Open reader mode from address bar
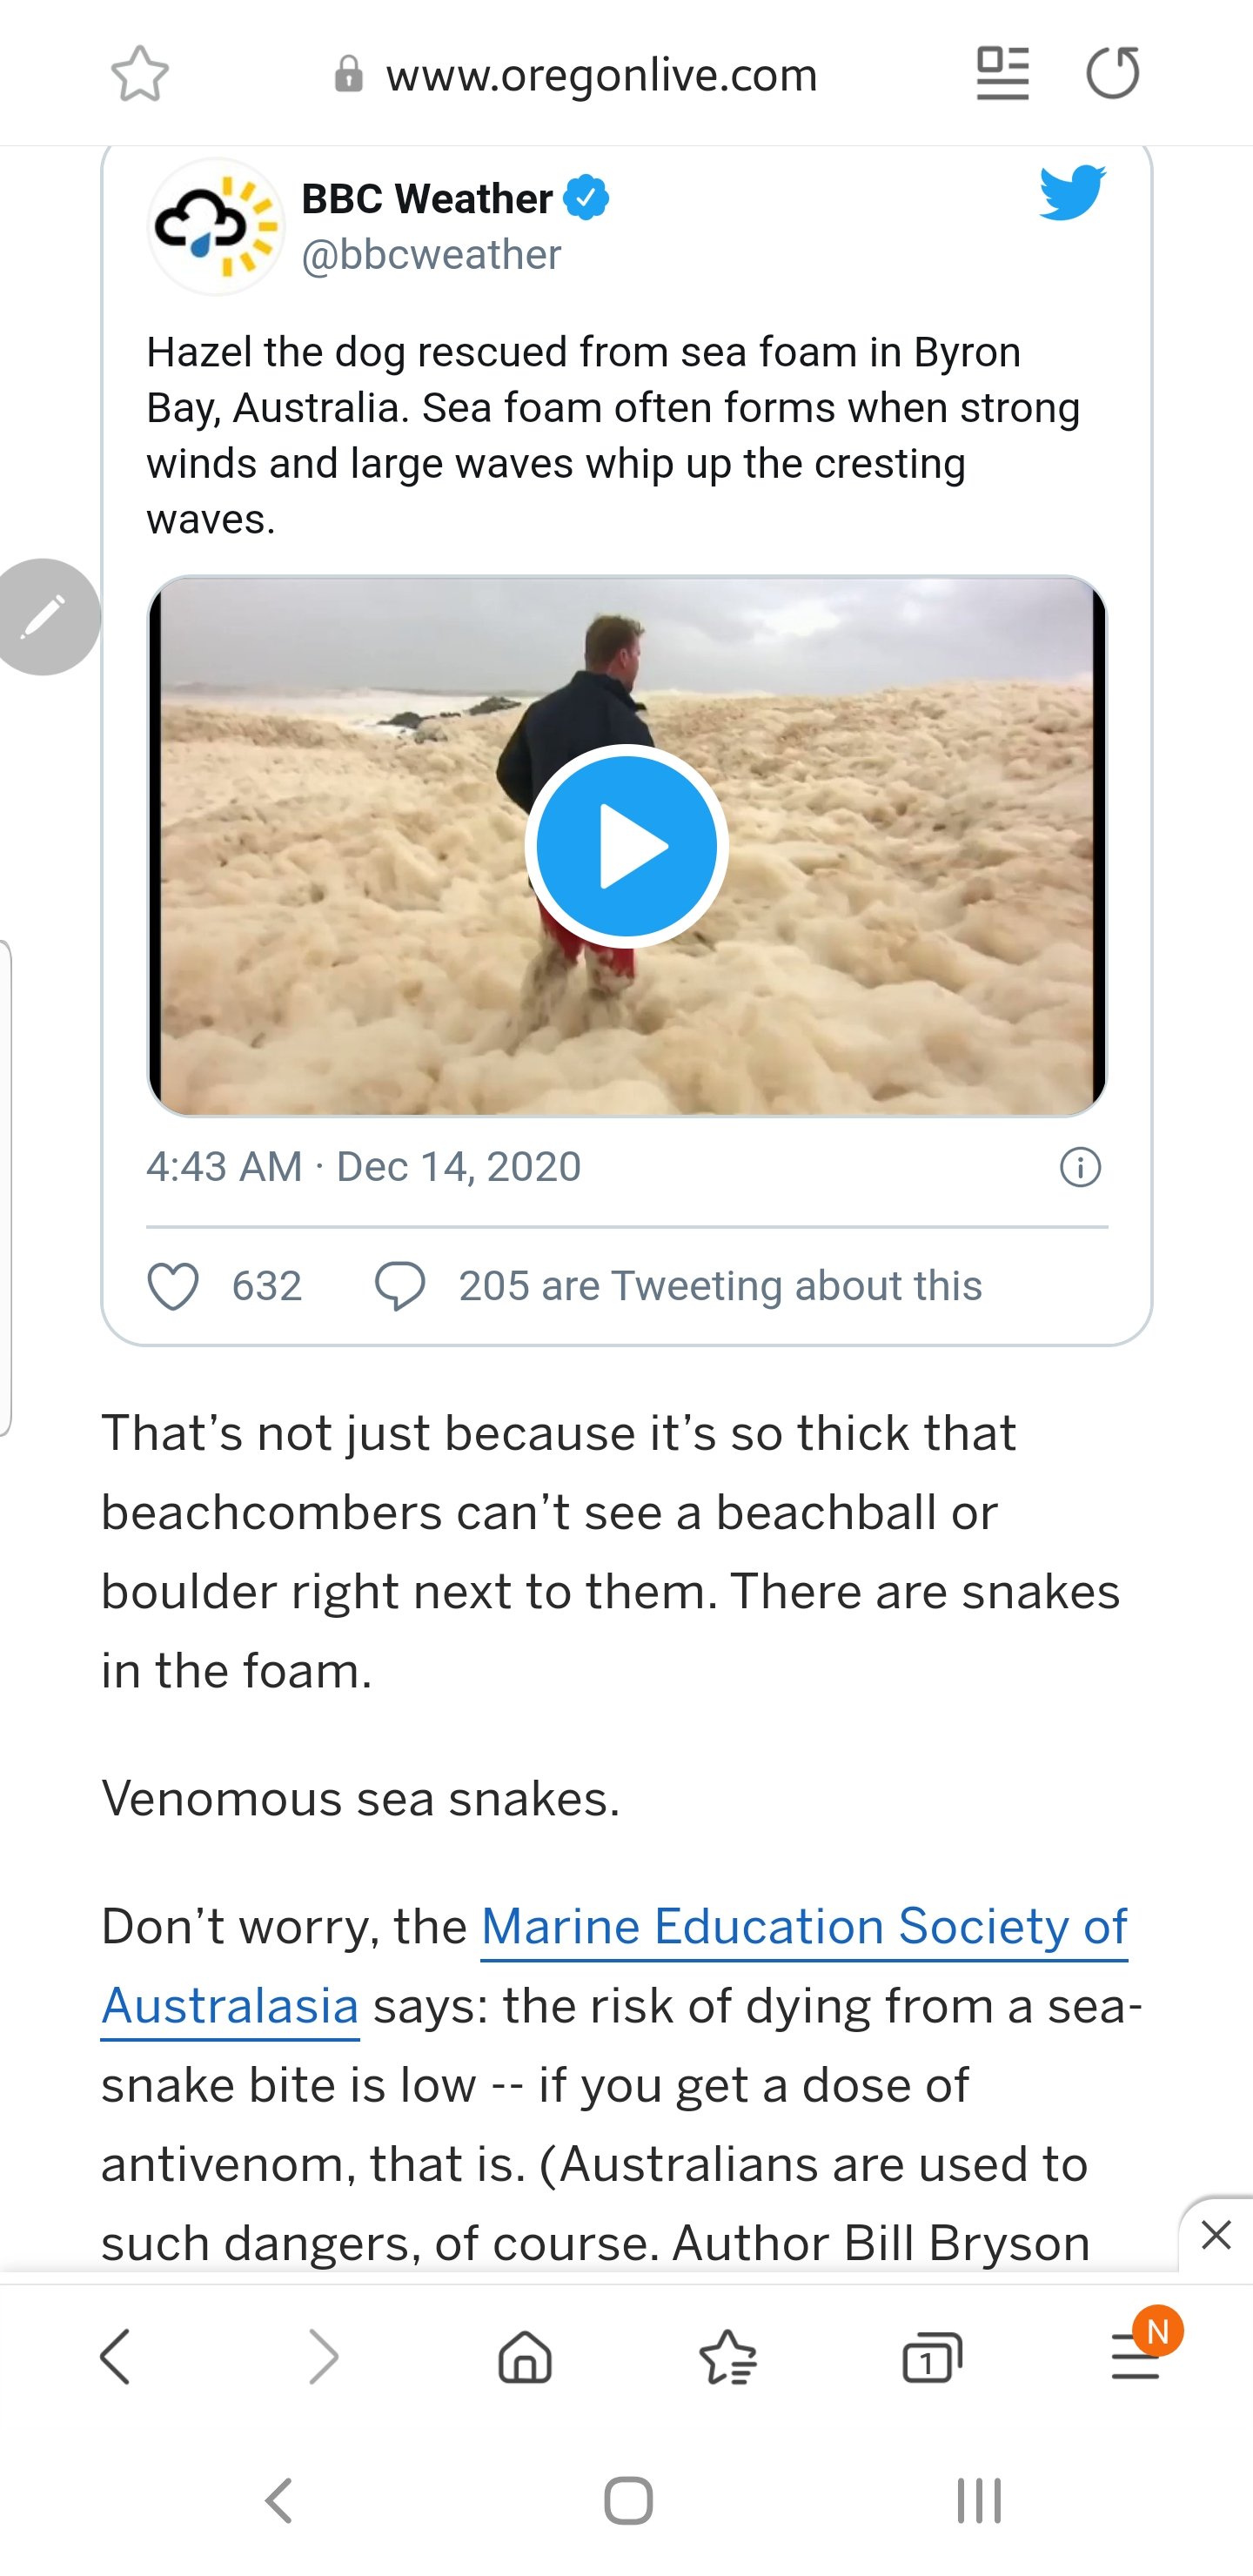Viewport: 1253px width, 2576px height. tap(1002, 74)
